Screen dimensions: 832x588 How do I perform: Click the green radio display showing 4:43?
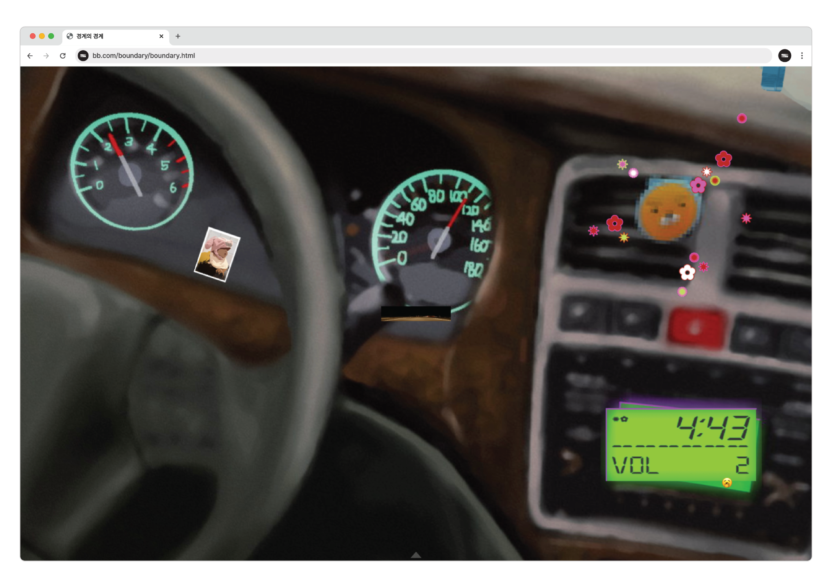click(x=683, y=445)
